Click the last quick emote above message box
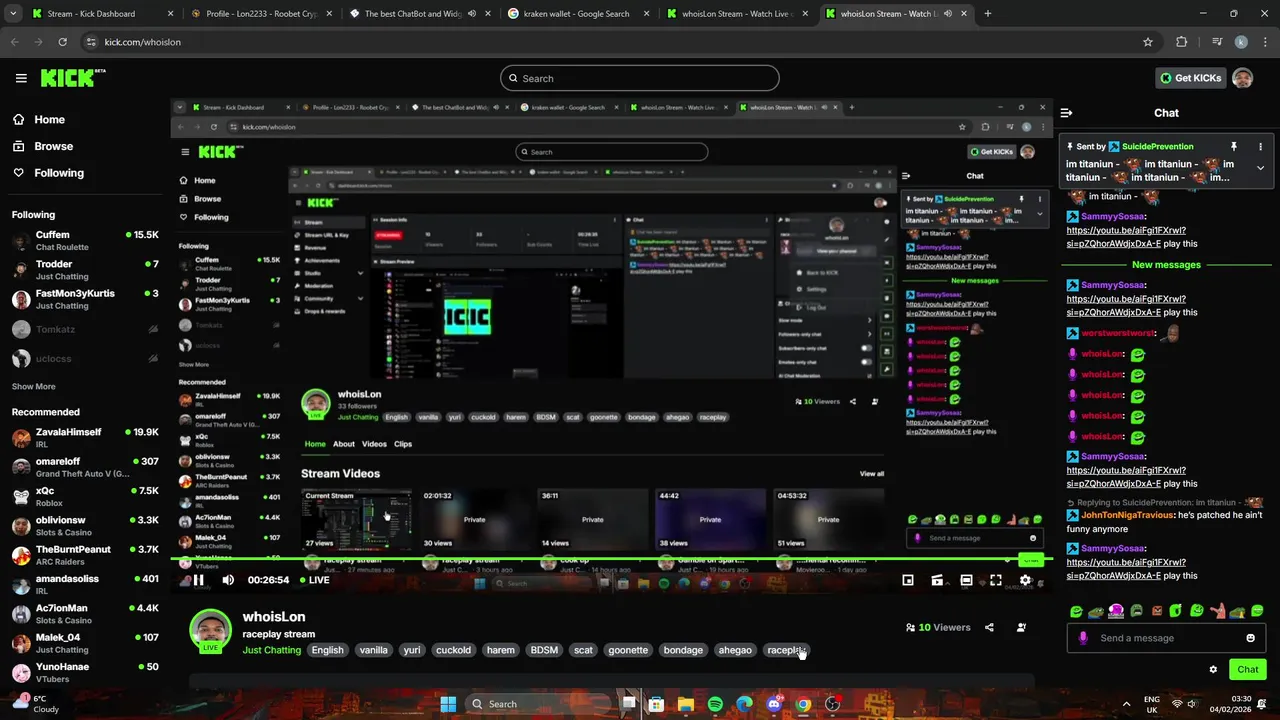Image resolution: width=1280 pixels, height=720 pixels. [x=1258, y=611]
